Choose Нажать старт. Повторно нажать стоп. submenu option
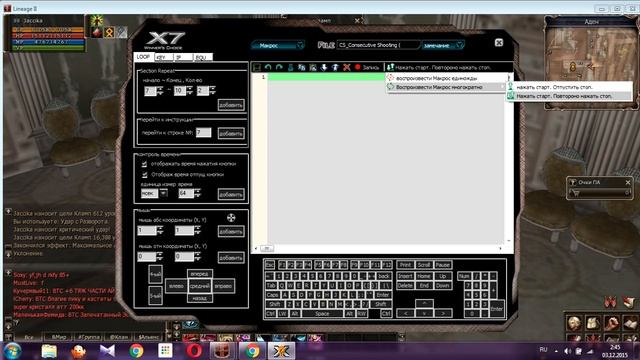 click(x=569, y=96)
